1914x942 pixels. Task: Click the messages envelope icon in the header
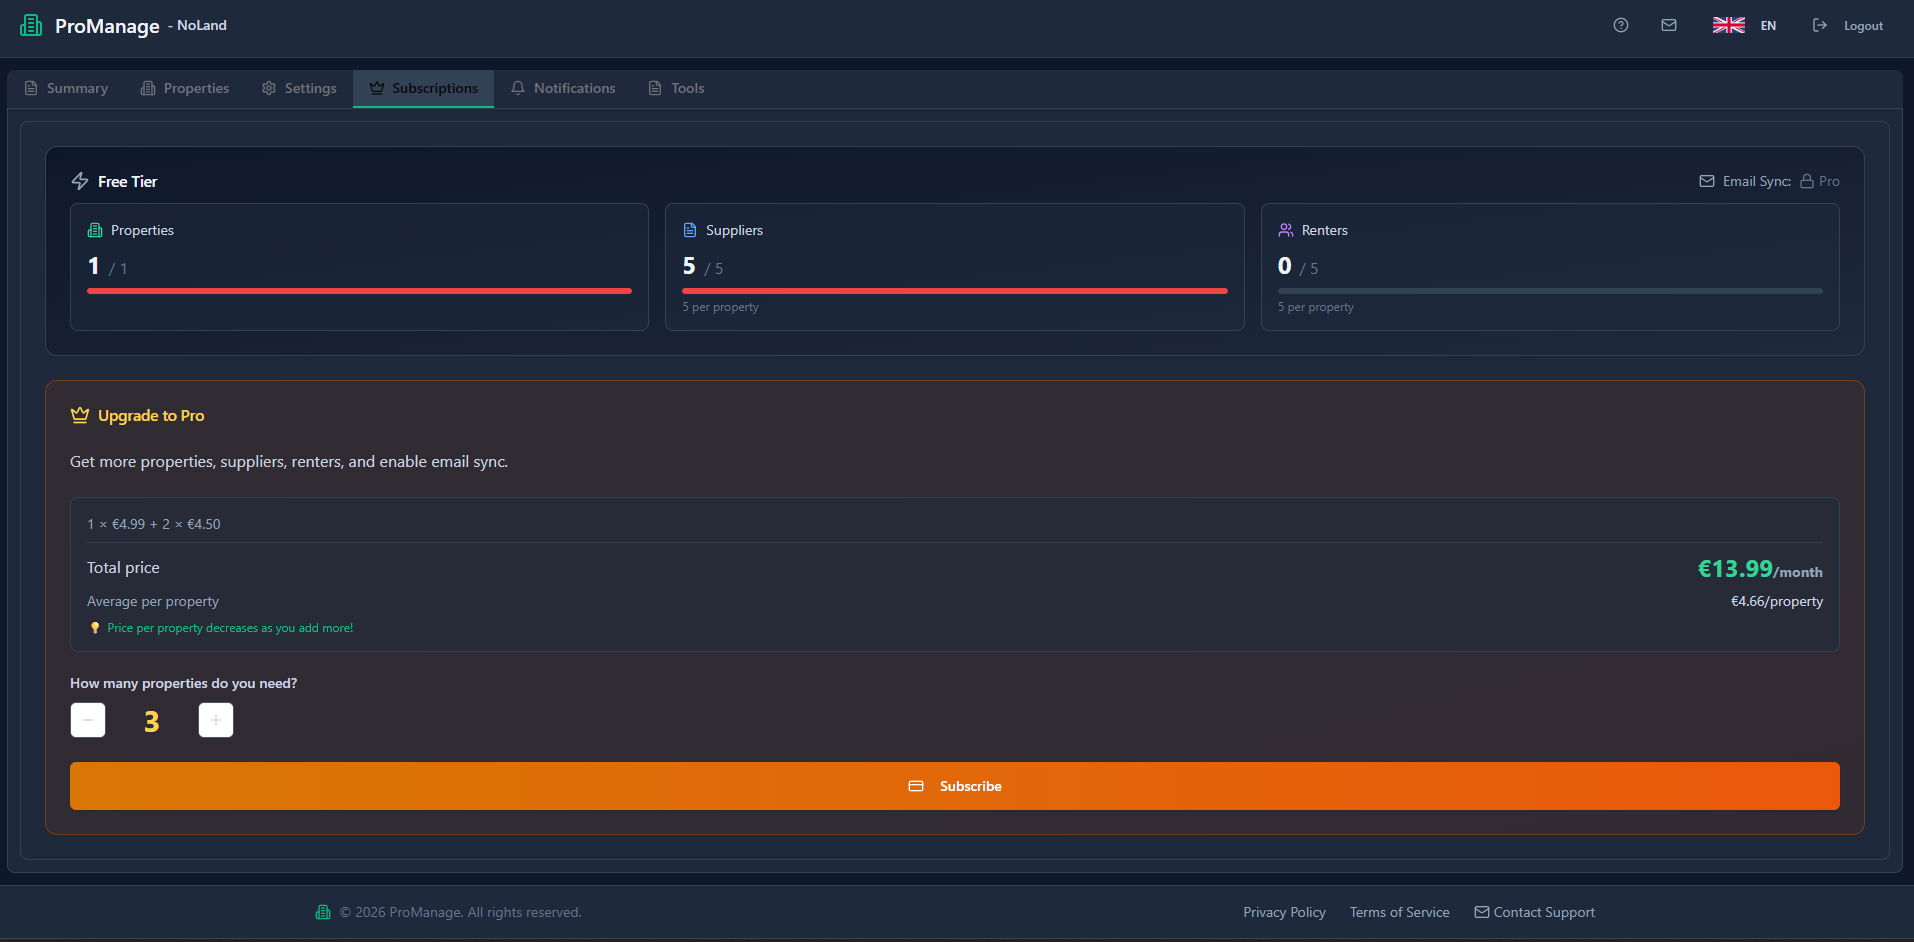(x=1669, y=25)
